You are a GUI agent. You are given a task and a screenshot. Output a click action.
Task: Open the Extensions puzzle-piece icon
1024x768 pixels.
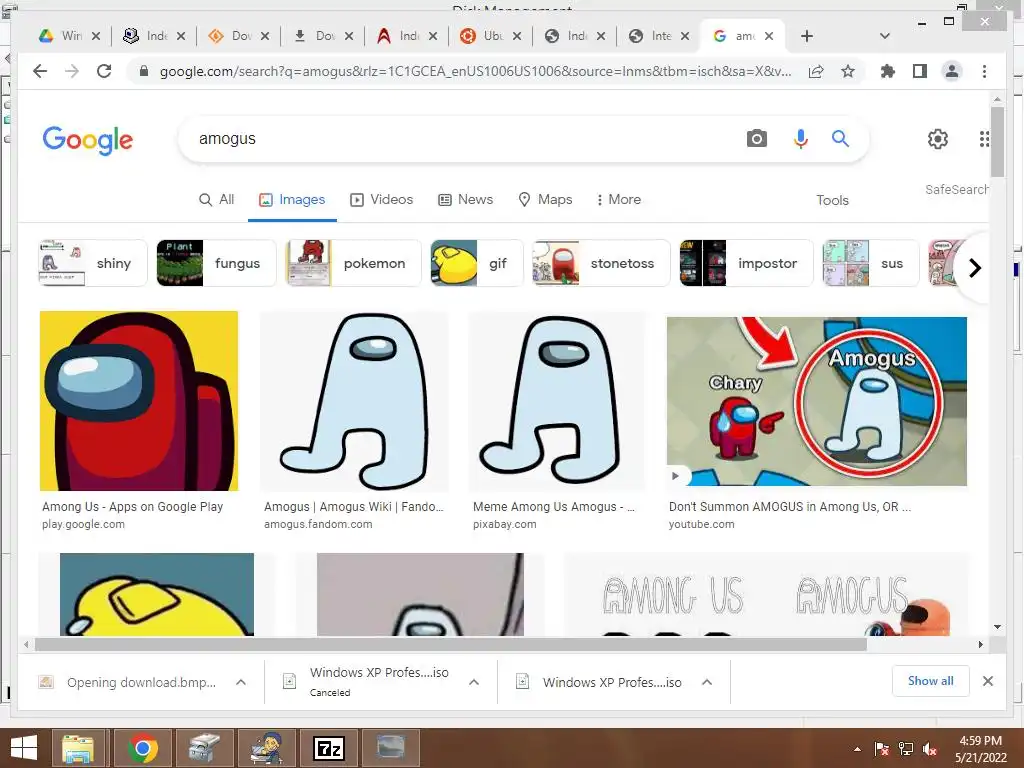point(888,71)
